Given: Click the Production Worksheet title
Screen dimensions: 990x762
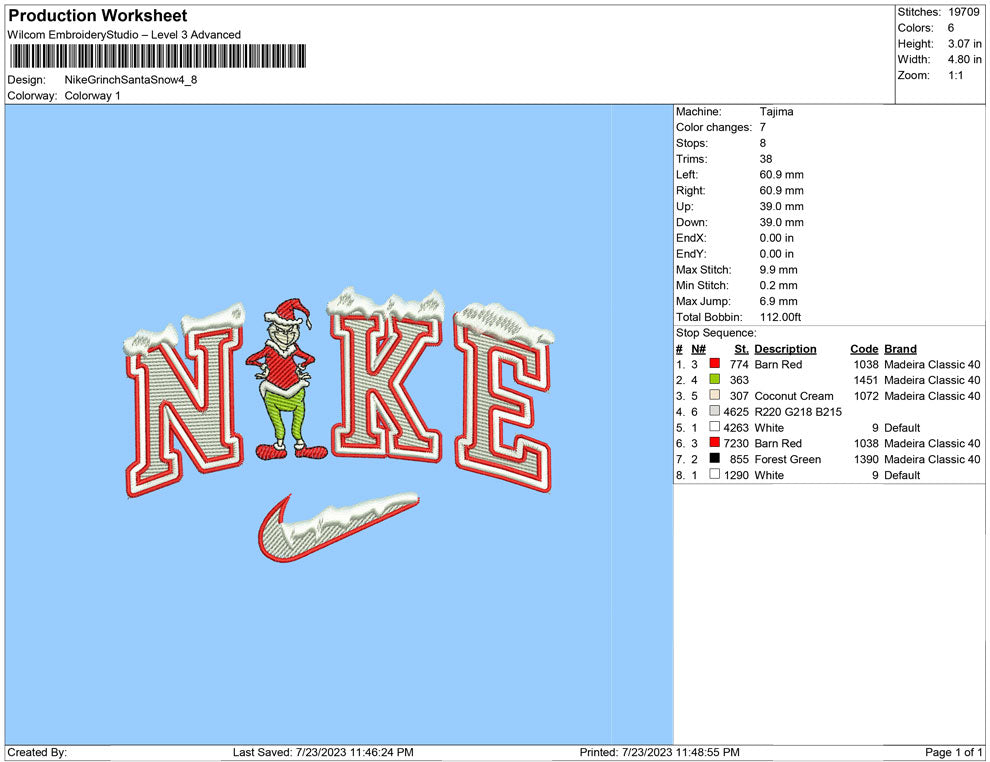Looking at the screenshot, I should click(x=97, y=16).
